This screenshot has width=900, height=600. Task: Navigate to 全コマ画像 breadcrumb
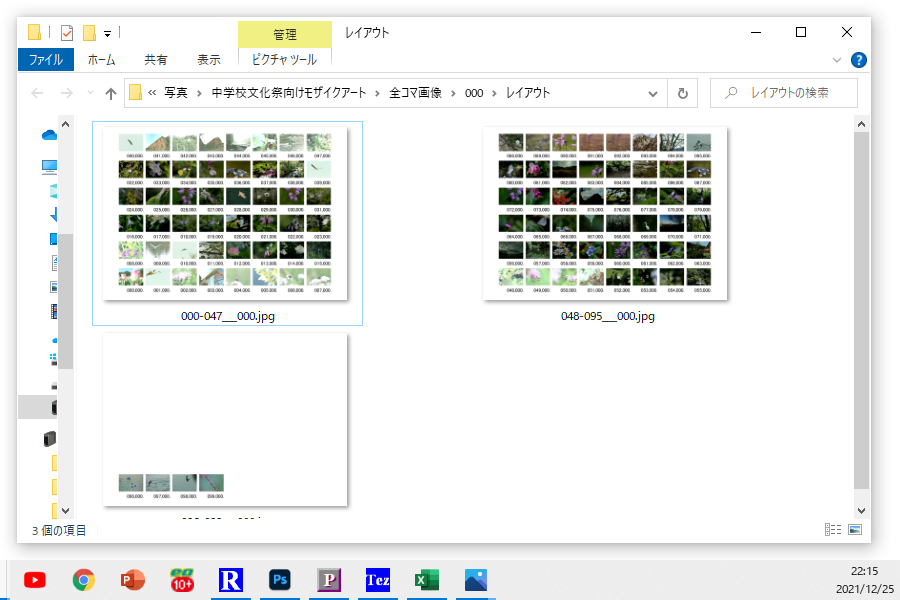tap(416, 93)
